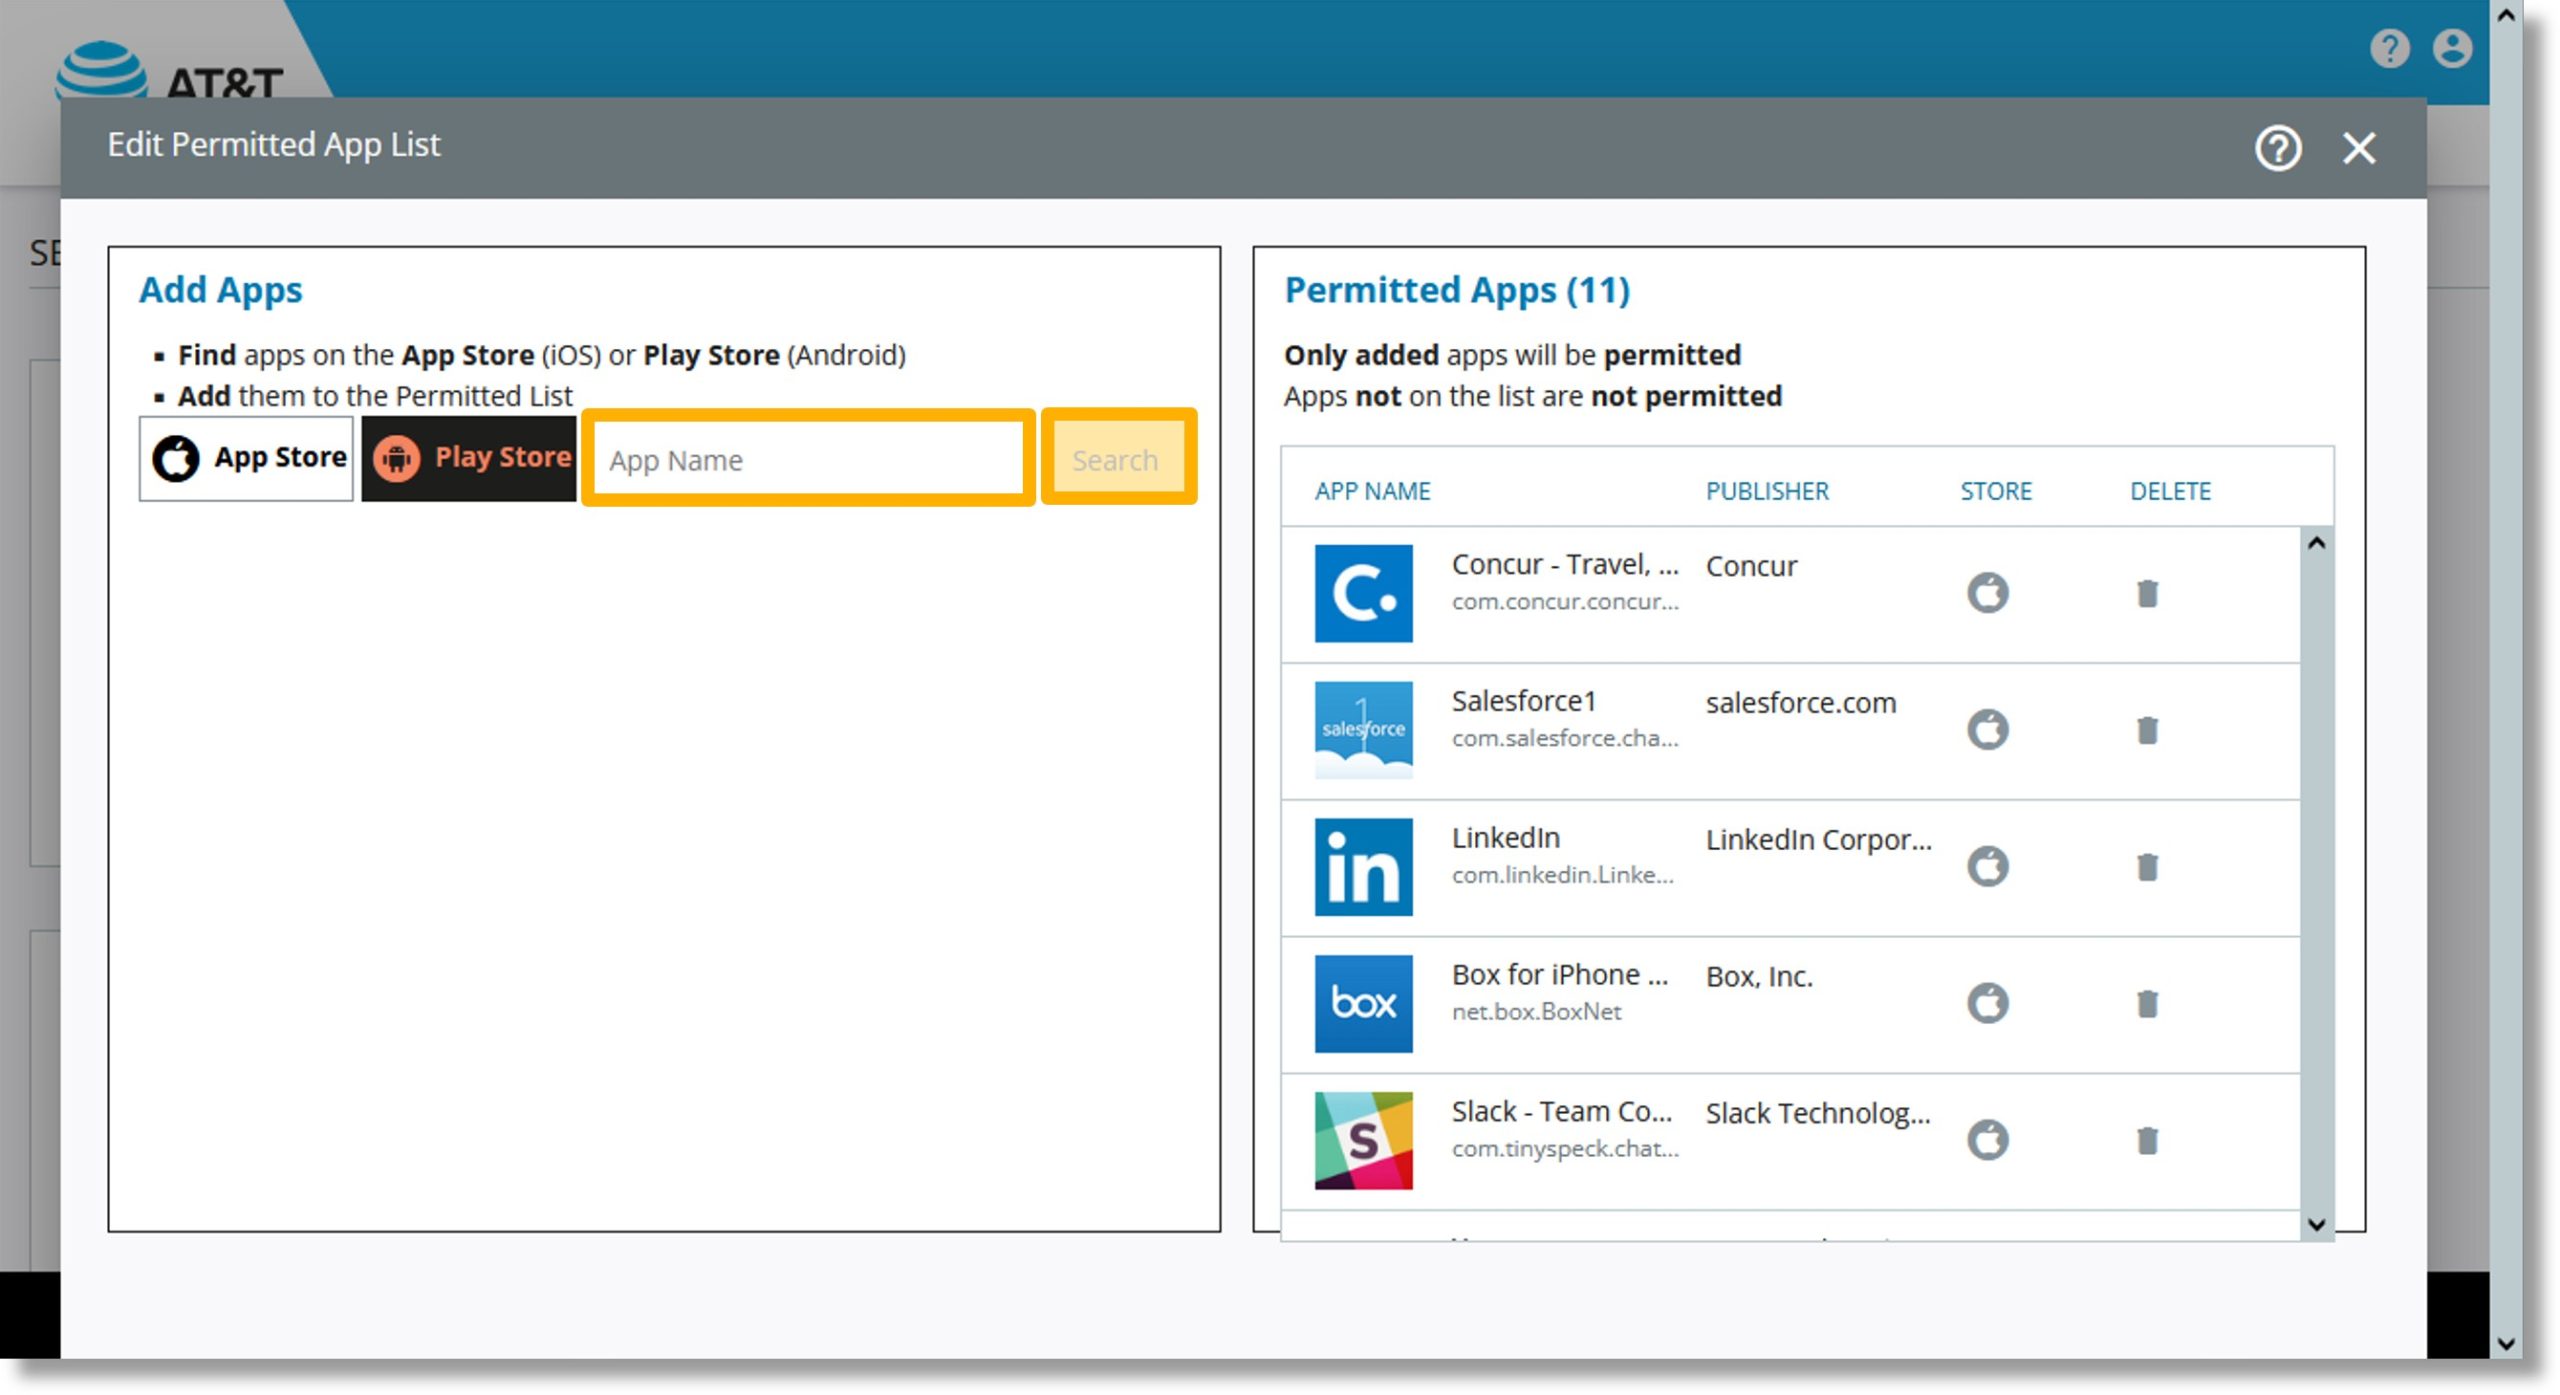2560x1395 pixels.
Task: Select the 'Slack - Team Co...' app name
Action: click(x=1561, y=1111)
